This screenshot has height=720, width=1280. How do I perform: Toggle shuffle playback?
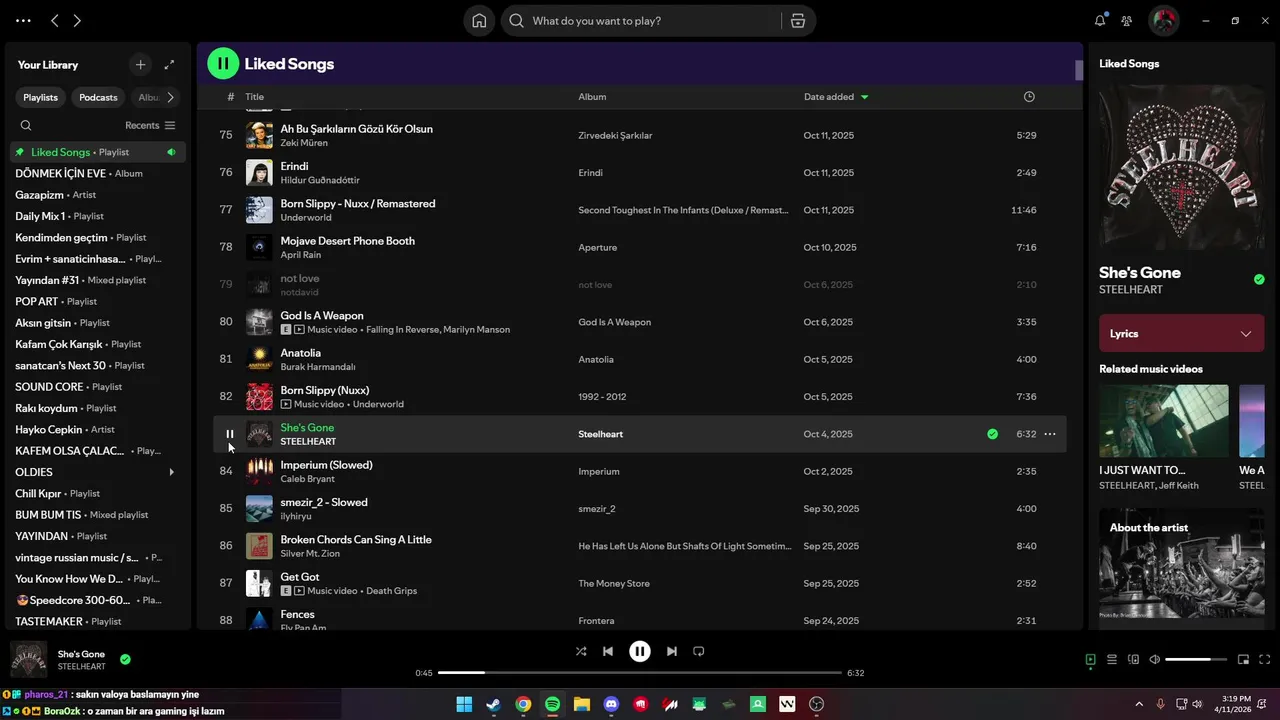(x=581, y=651)
